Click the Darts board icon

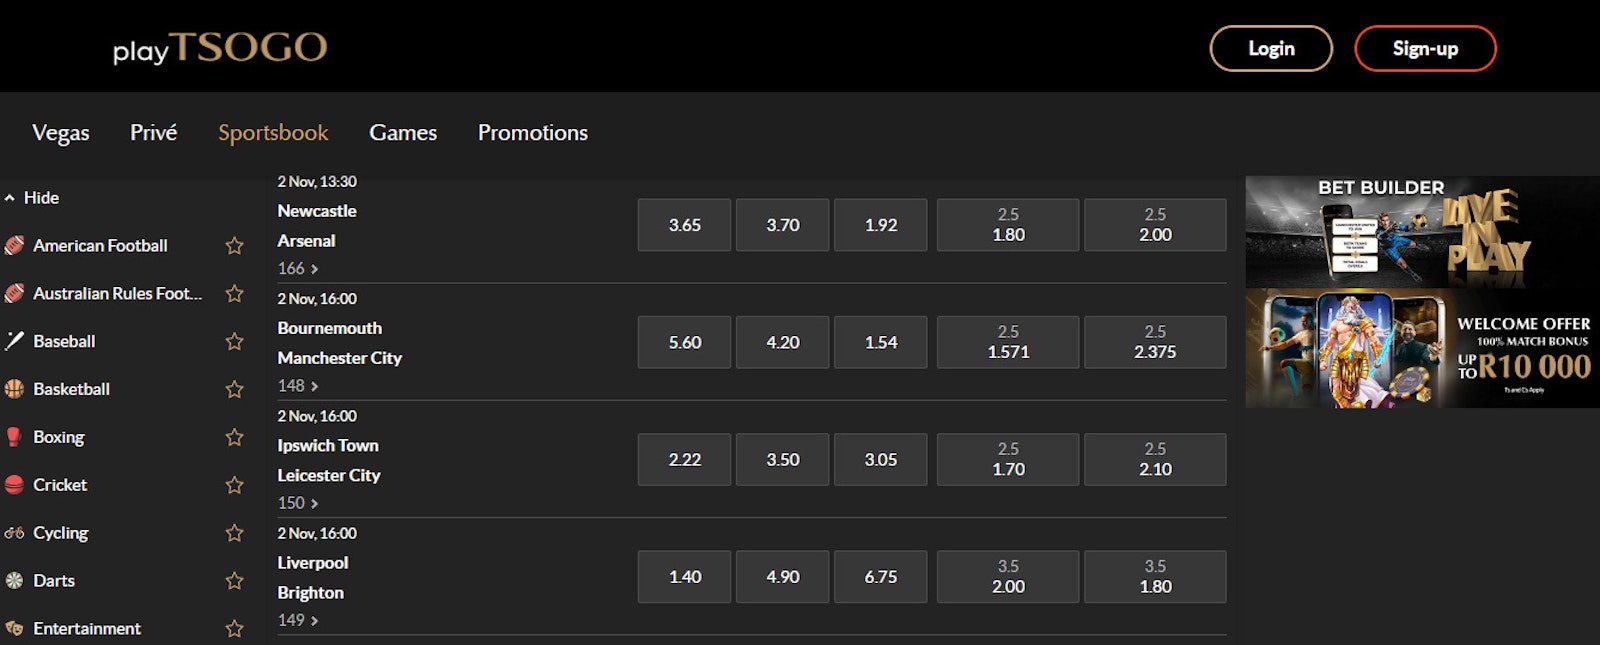click(14, 581)
